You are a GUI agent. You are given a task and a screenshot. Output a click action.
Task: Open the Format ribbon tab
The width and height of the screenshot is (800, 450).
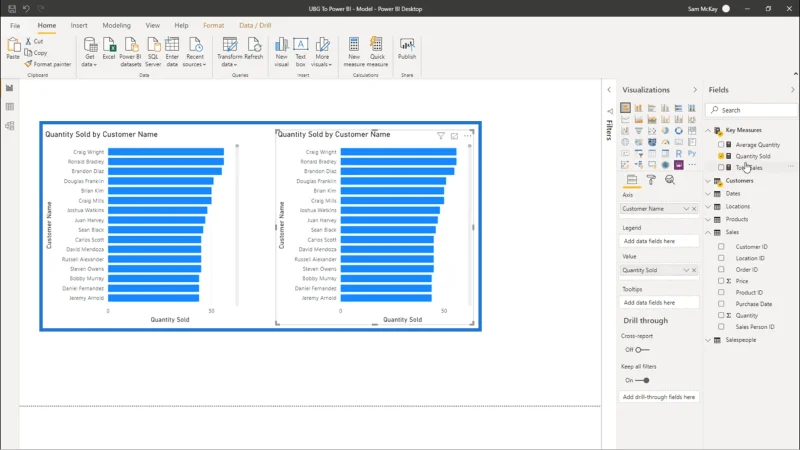click(x=213, y=26)
